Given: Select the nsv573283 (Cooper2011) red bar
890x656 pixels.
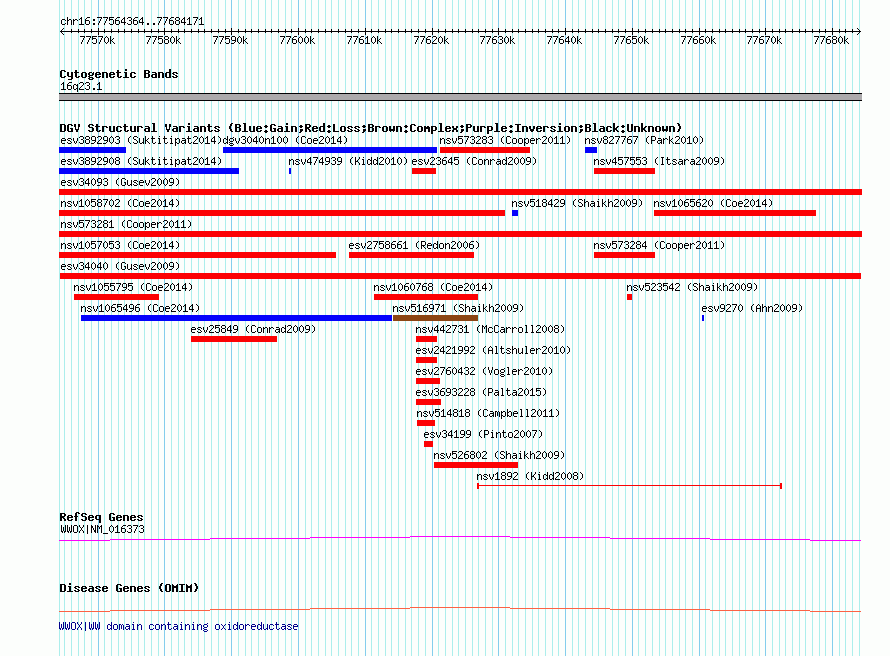Looking at the screenshot, I should click(485, 150).
